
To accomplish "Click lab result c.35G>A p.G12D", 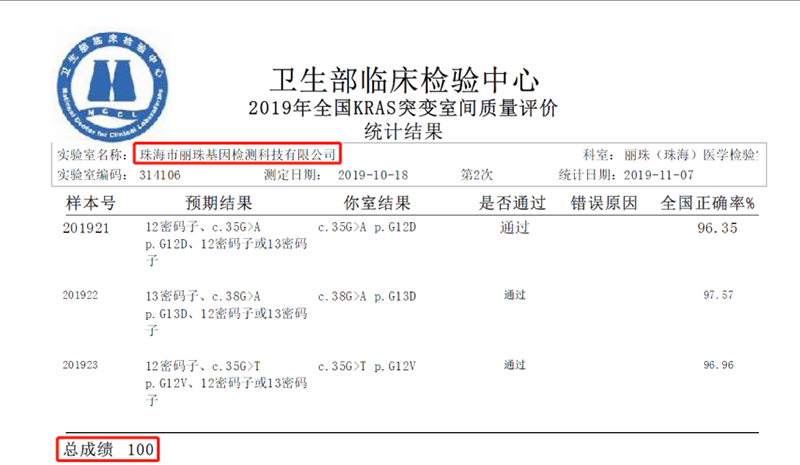I will pos(367,227).
